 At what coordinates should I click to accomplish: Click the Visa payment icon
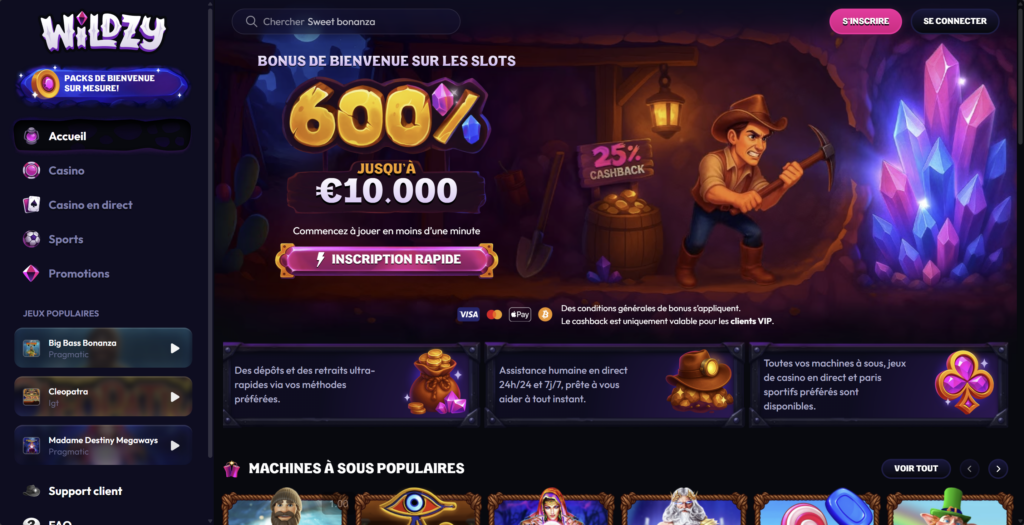468,315
